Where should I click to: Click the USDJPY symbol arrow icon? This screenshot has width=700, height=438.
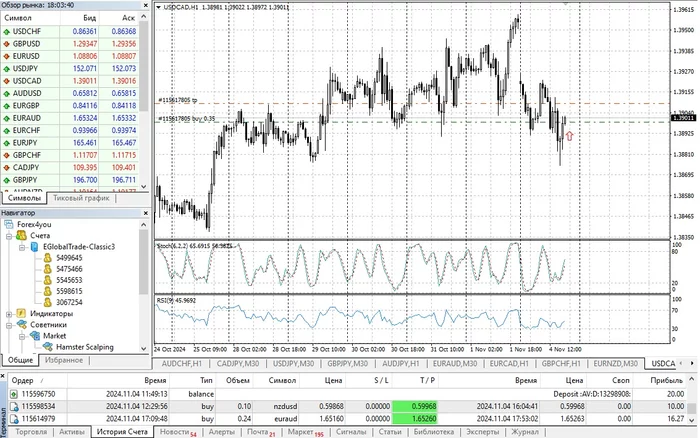6,69
